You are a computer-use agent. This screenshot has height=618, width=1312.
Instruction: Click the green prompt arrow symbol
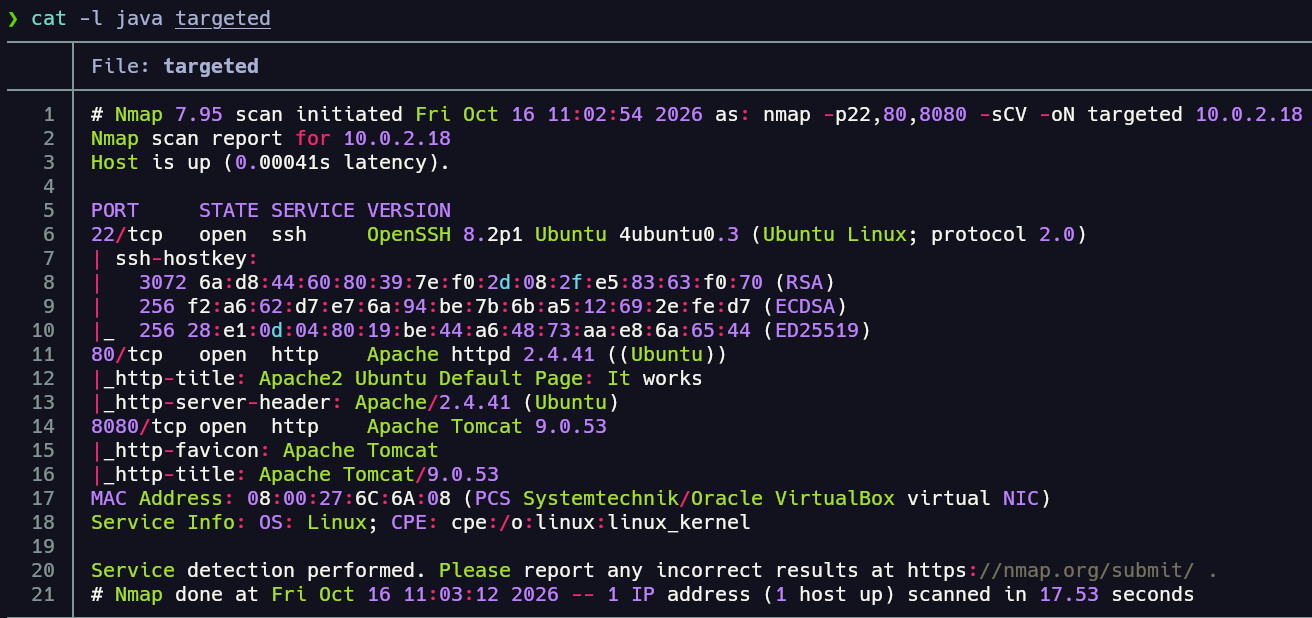coord(13,19)
